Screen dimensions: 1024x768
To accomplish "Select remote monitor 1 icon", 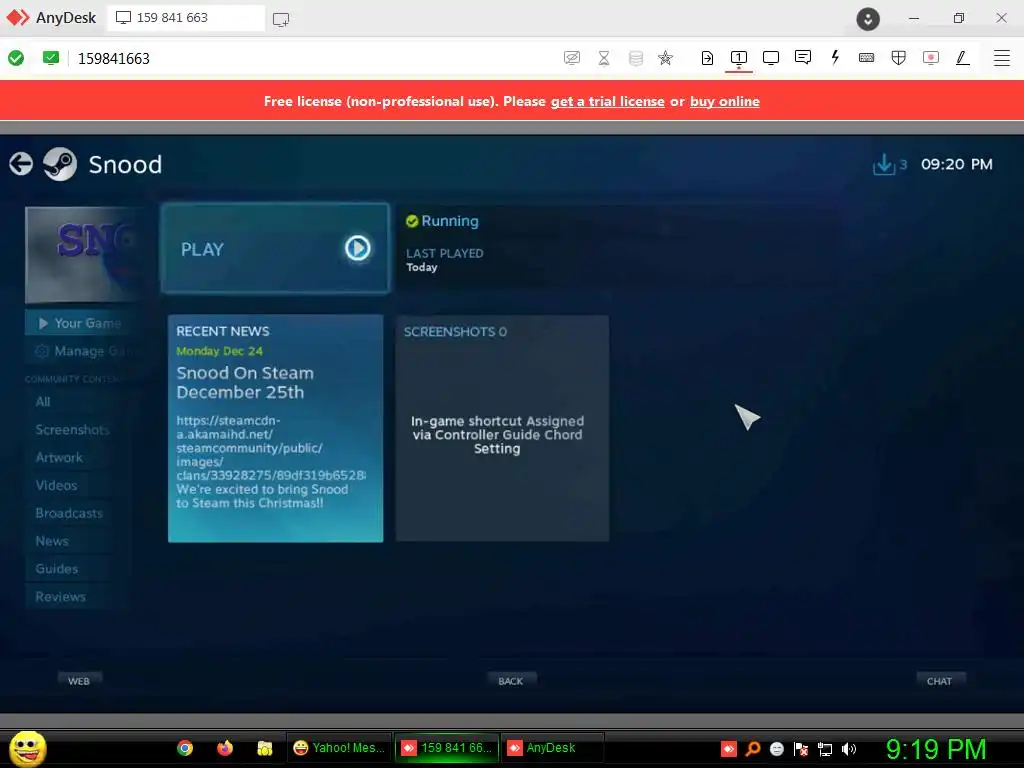I will [739, 58].
